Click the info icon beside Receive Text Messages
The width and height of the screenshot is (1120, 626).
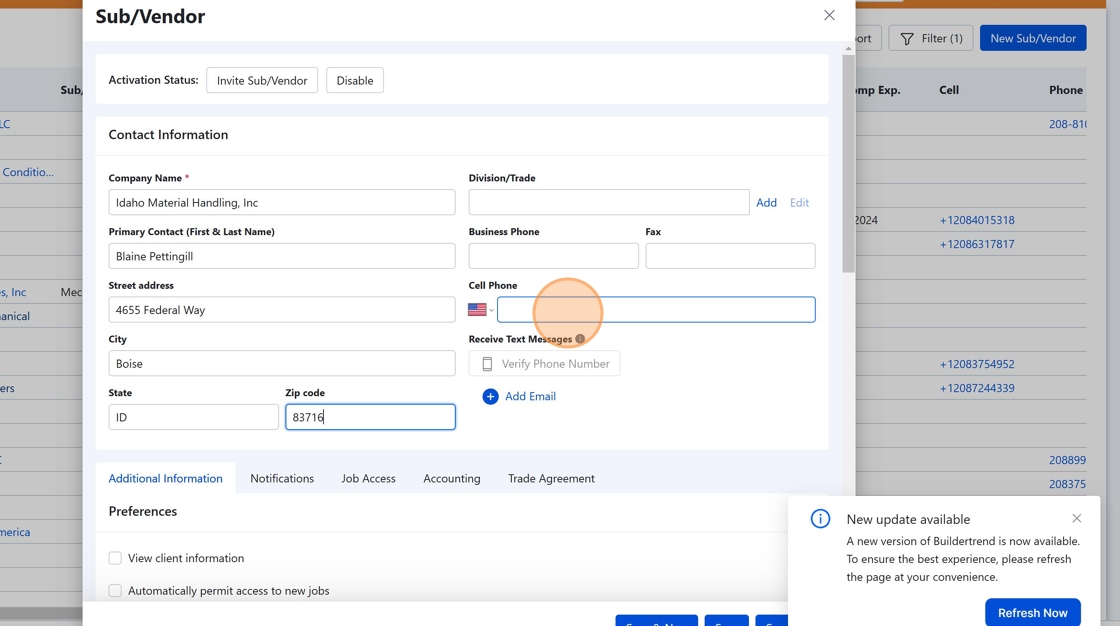coord(580,339)
